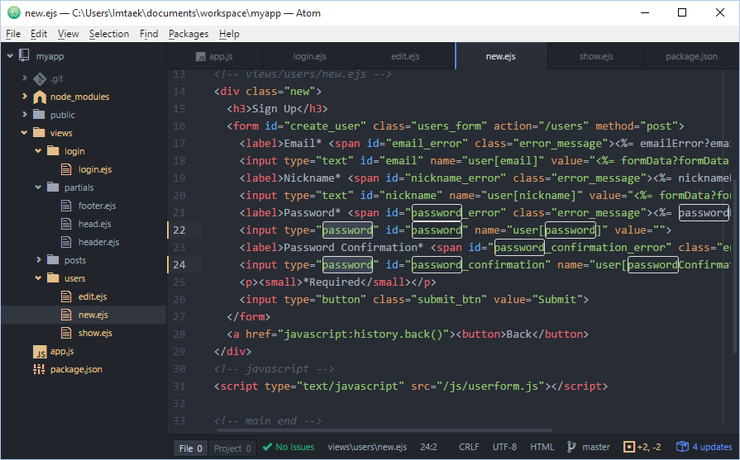Change the HTML grammar selector
This screenshot has width=740, height=460.
pos(542,447)
